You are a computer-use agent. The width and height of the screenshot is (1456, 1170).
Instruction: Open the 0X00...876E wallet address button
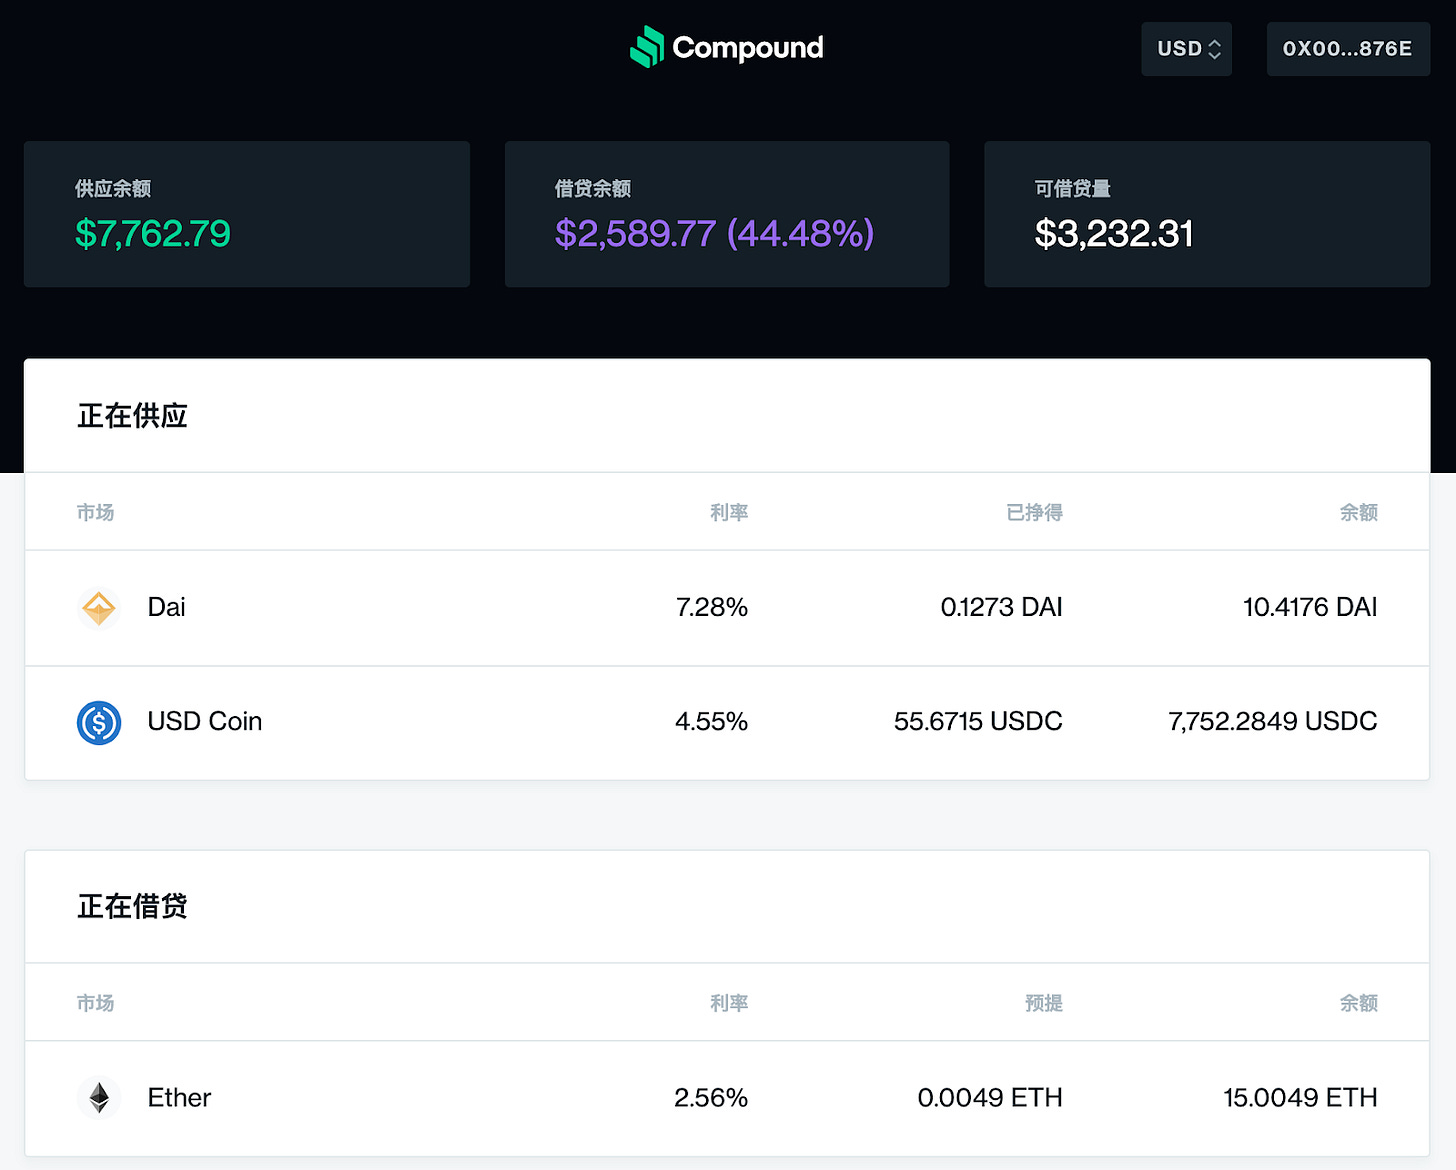[1348, 49]
